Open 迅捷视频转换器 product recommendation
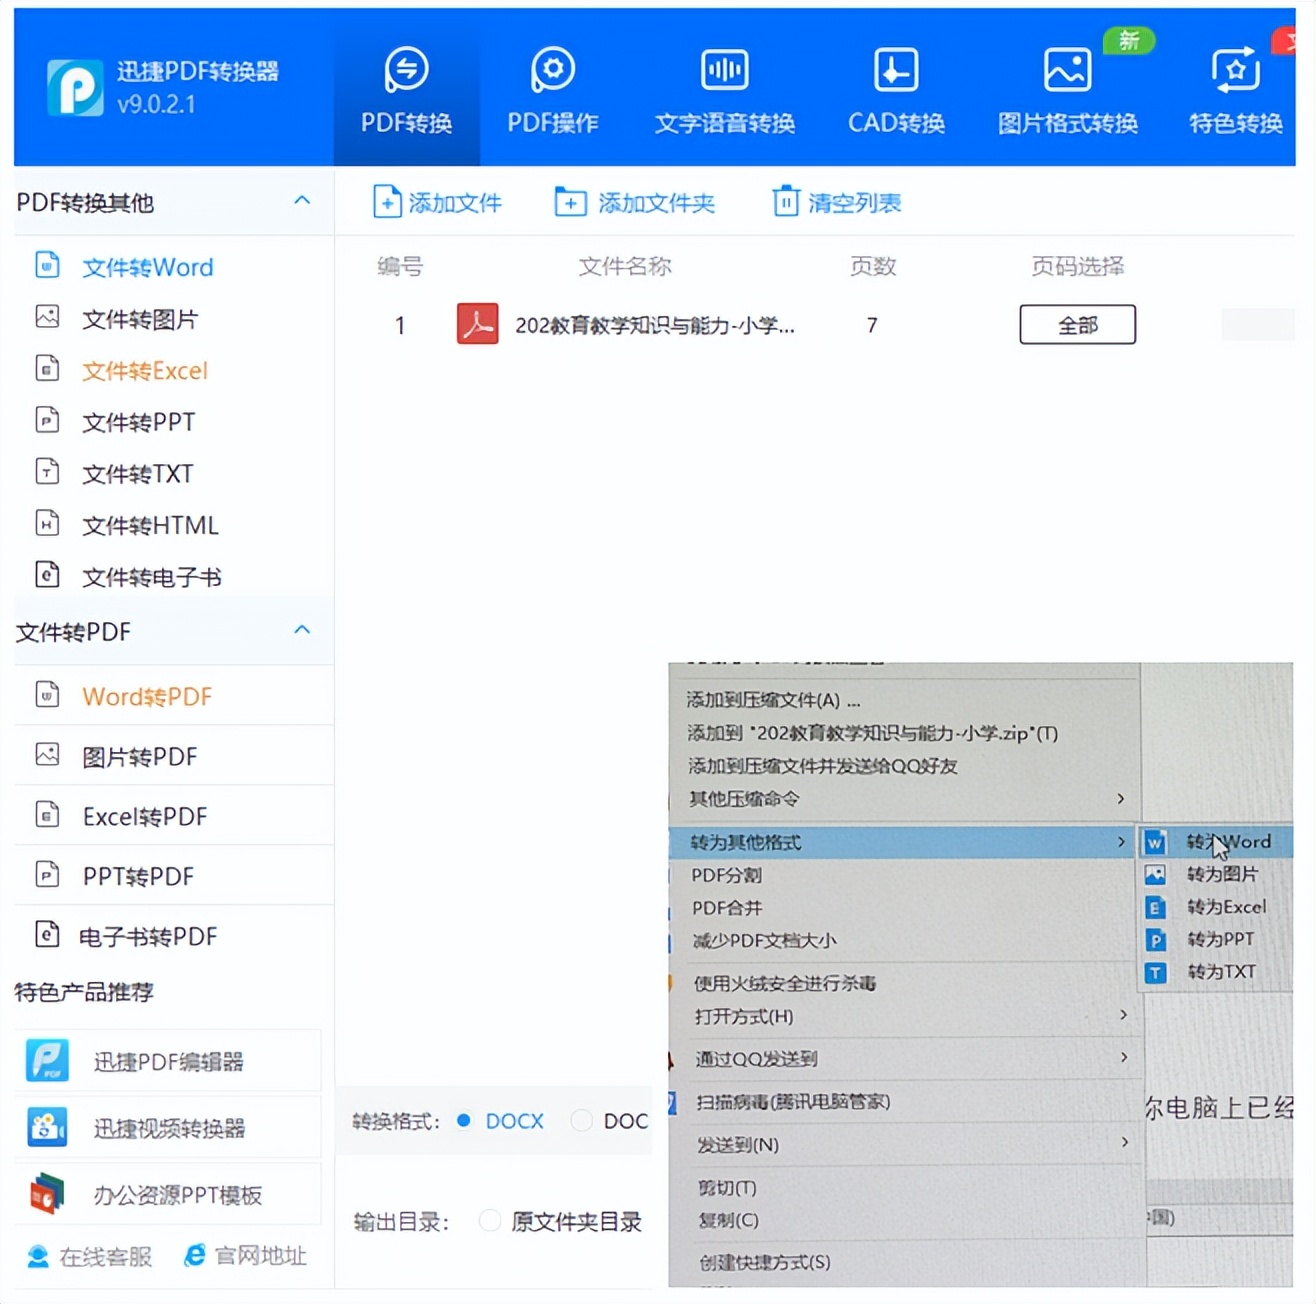Image resolution: width=1316 pixels, height=1304 pixels. 168,1128
